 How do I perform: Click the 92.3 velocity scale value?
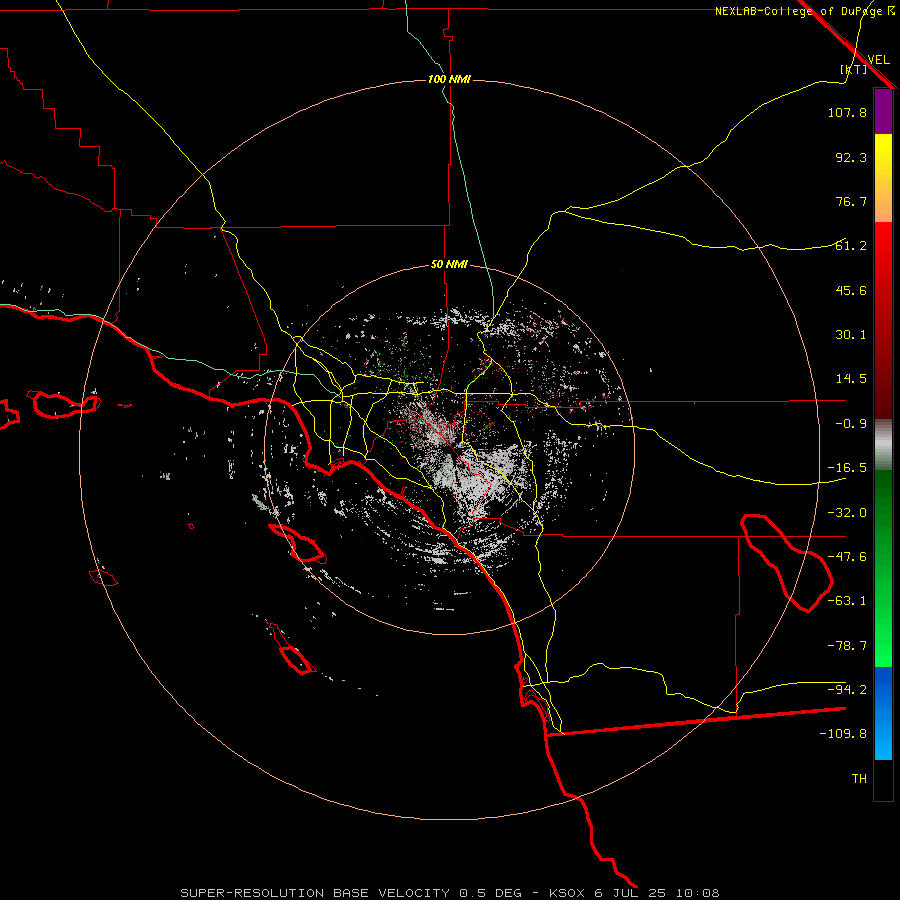click(x=851, y=157)
